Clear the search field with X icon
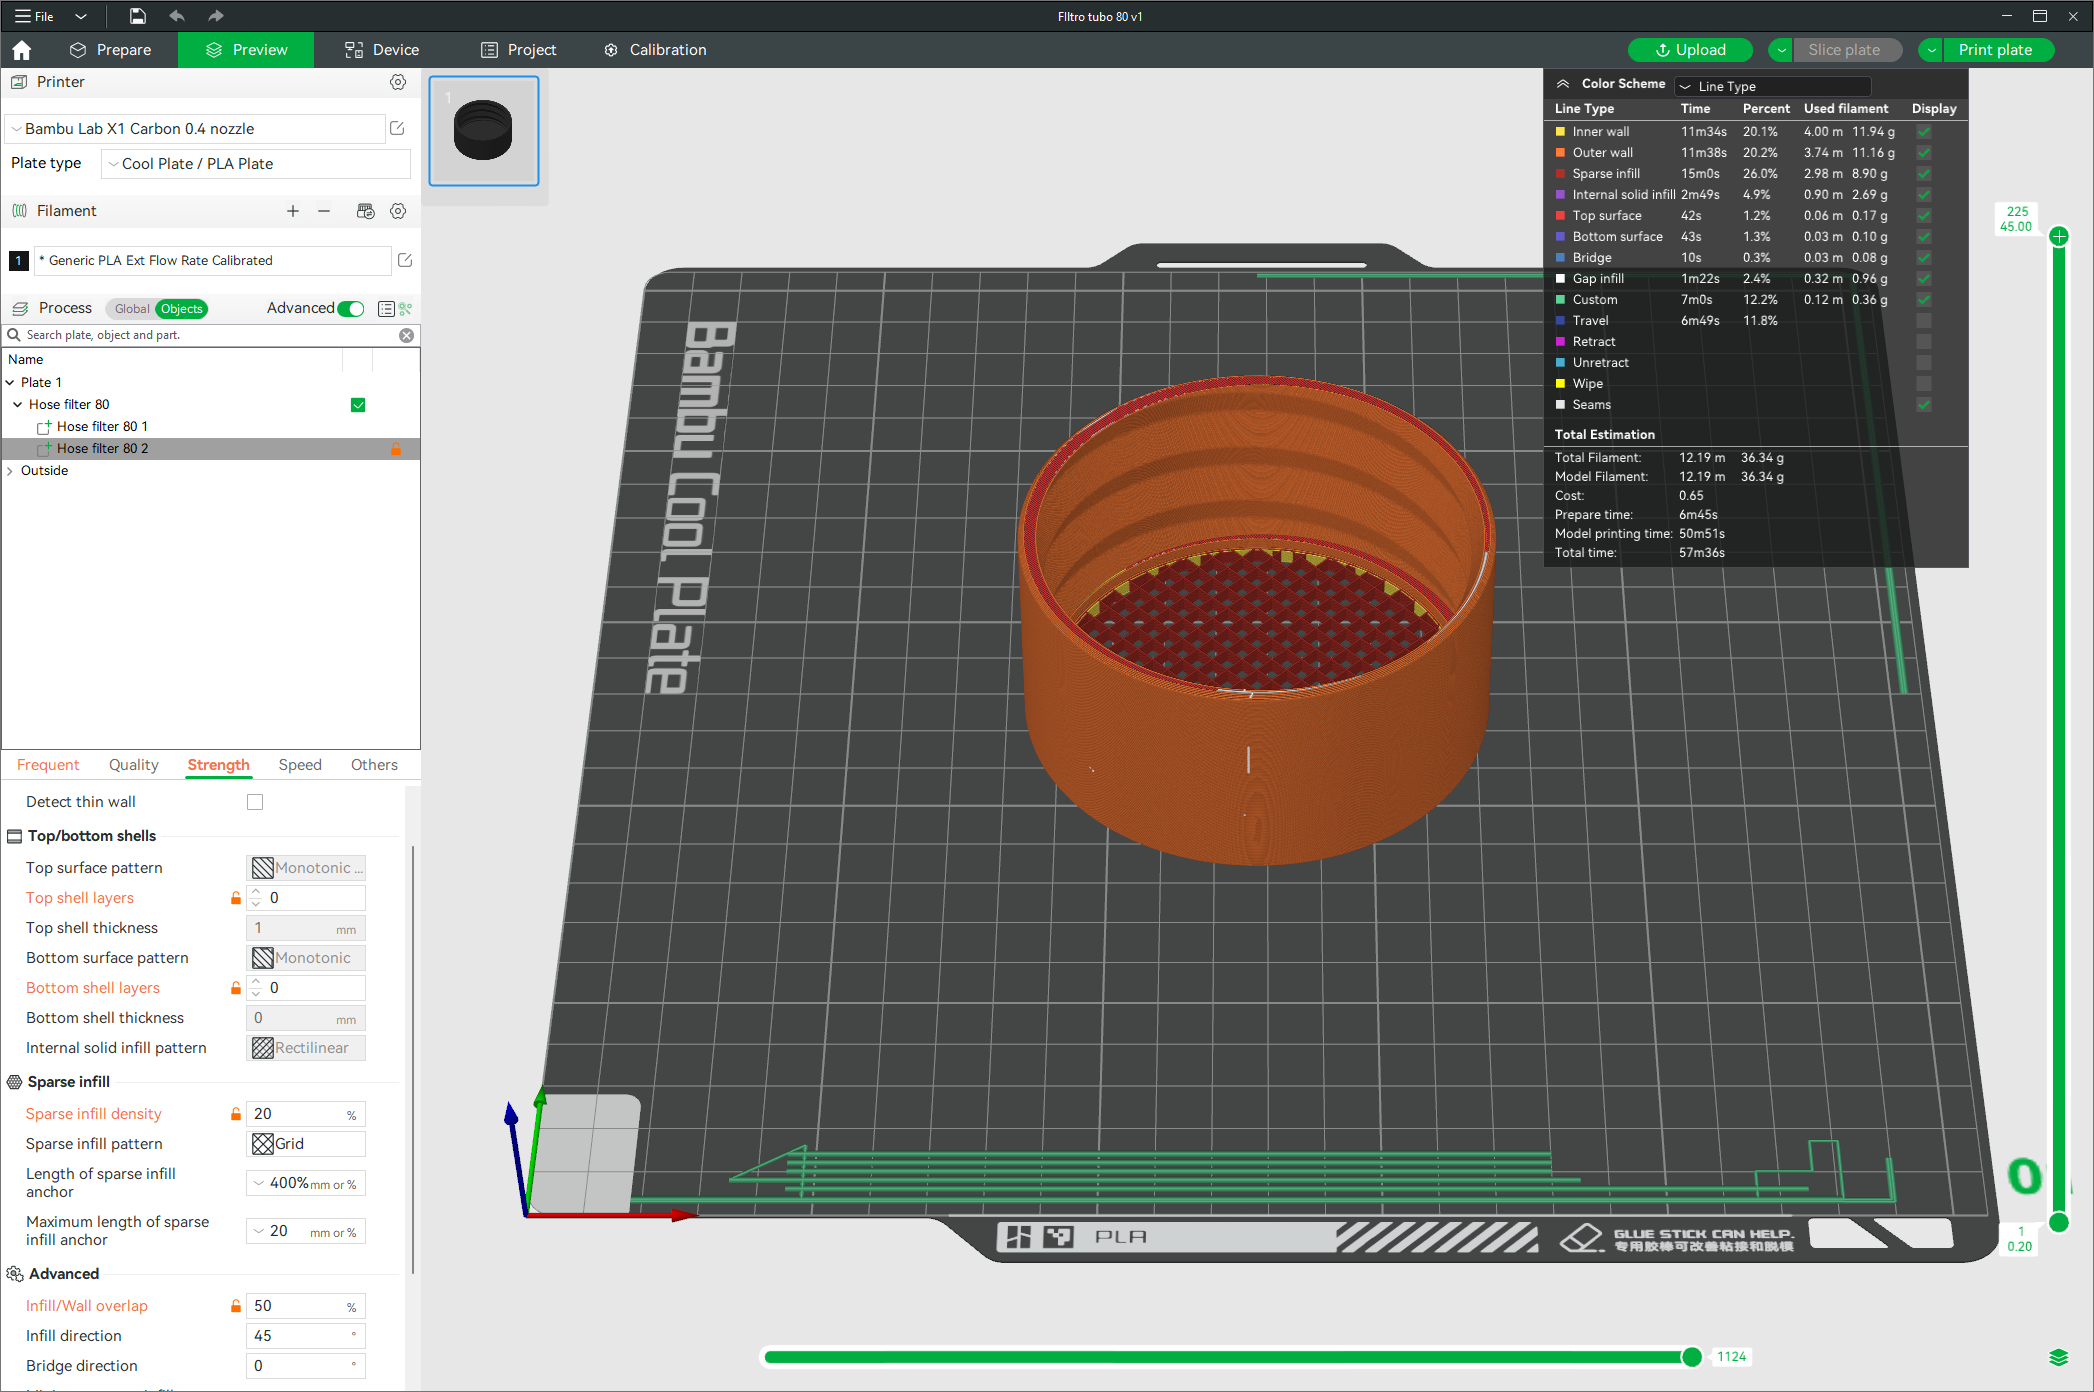The image size is (2094, 1392). click(407, 335)
